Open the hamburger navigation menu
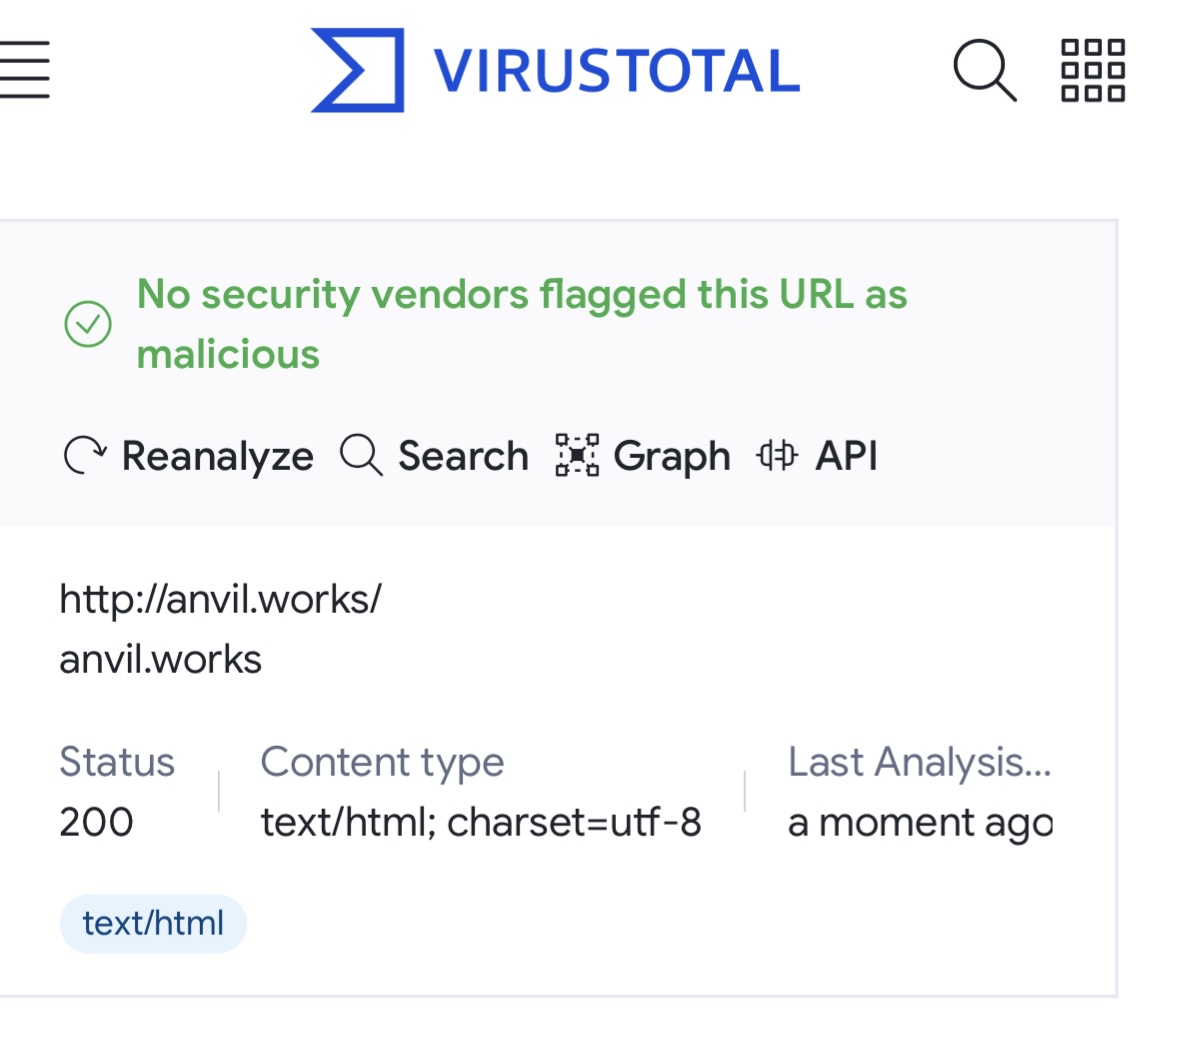 click(24, 70)
